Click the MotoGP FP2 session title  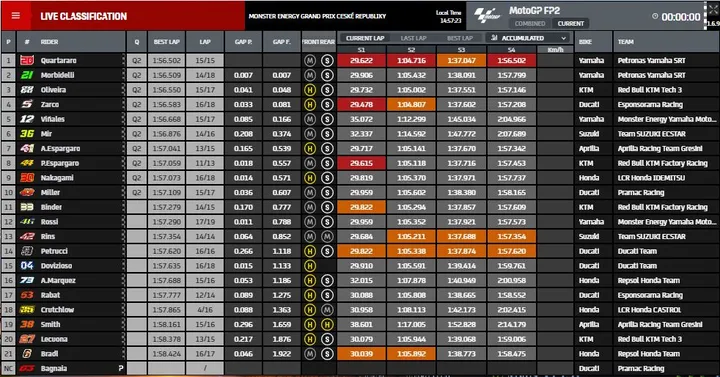pos(534,10)
